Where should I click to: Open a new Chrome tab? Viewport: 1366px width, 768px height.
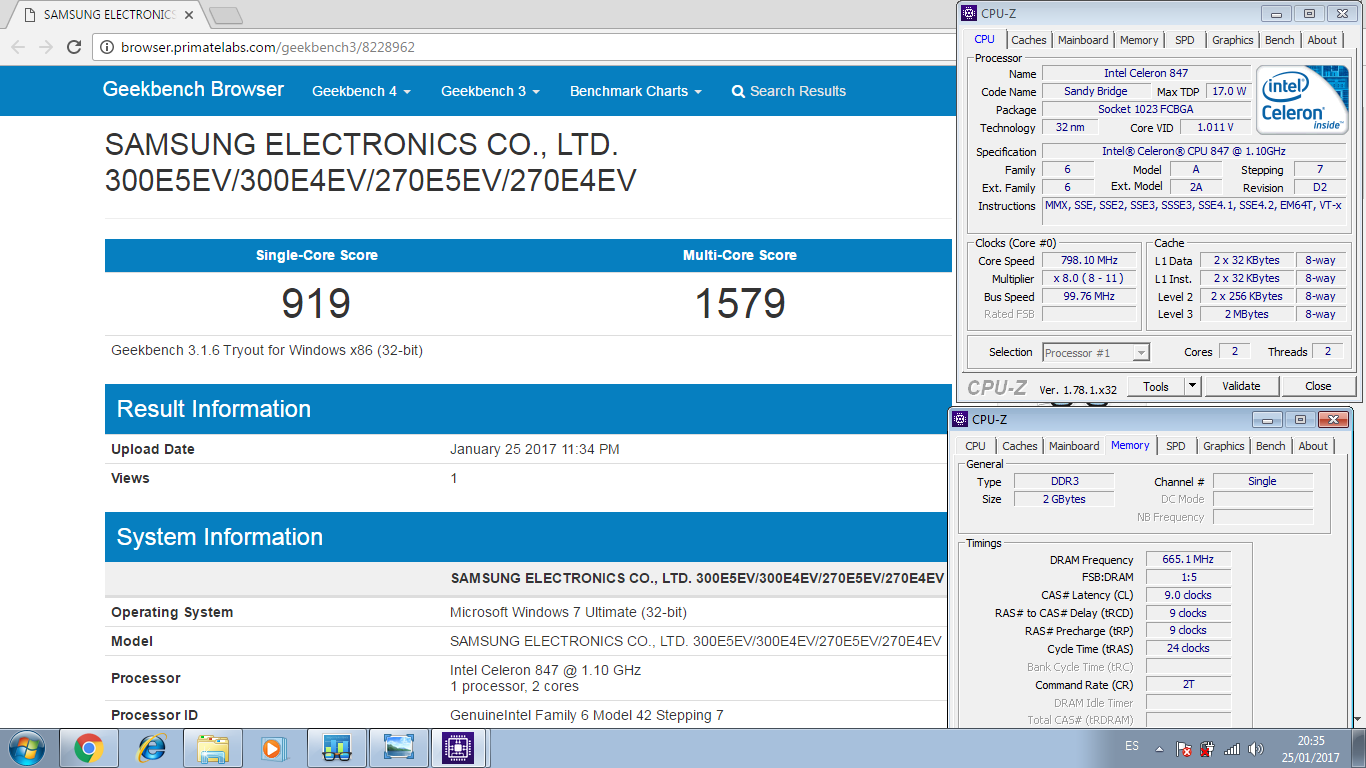[x=226, y=15]
